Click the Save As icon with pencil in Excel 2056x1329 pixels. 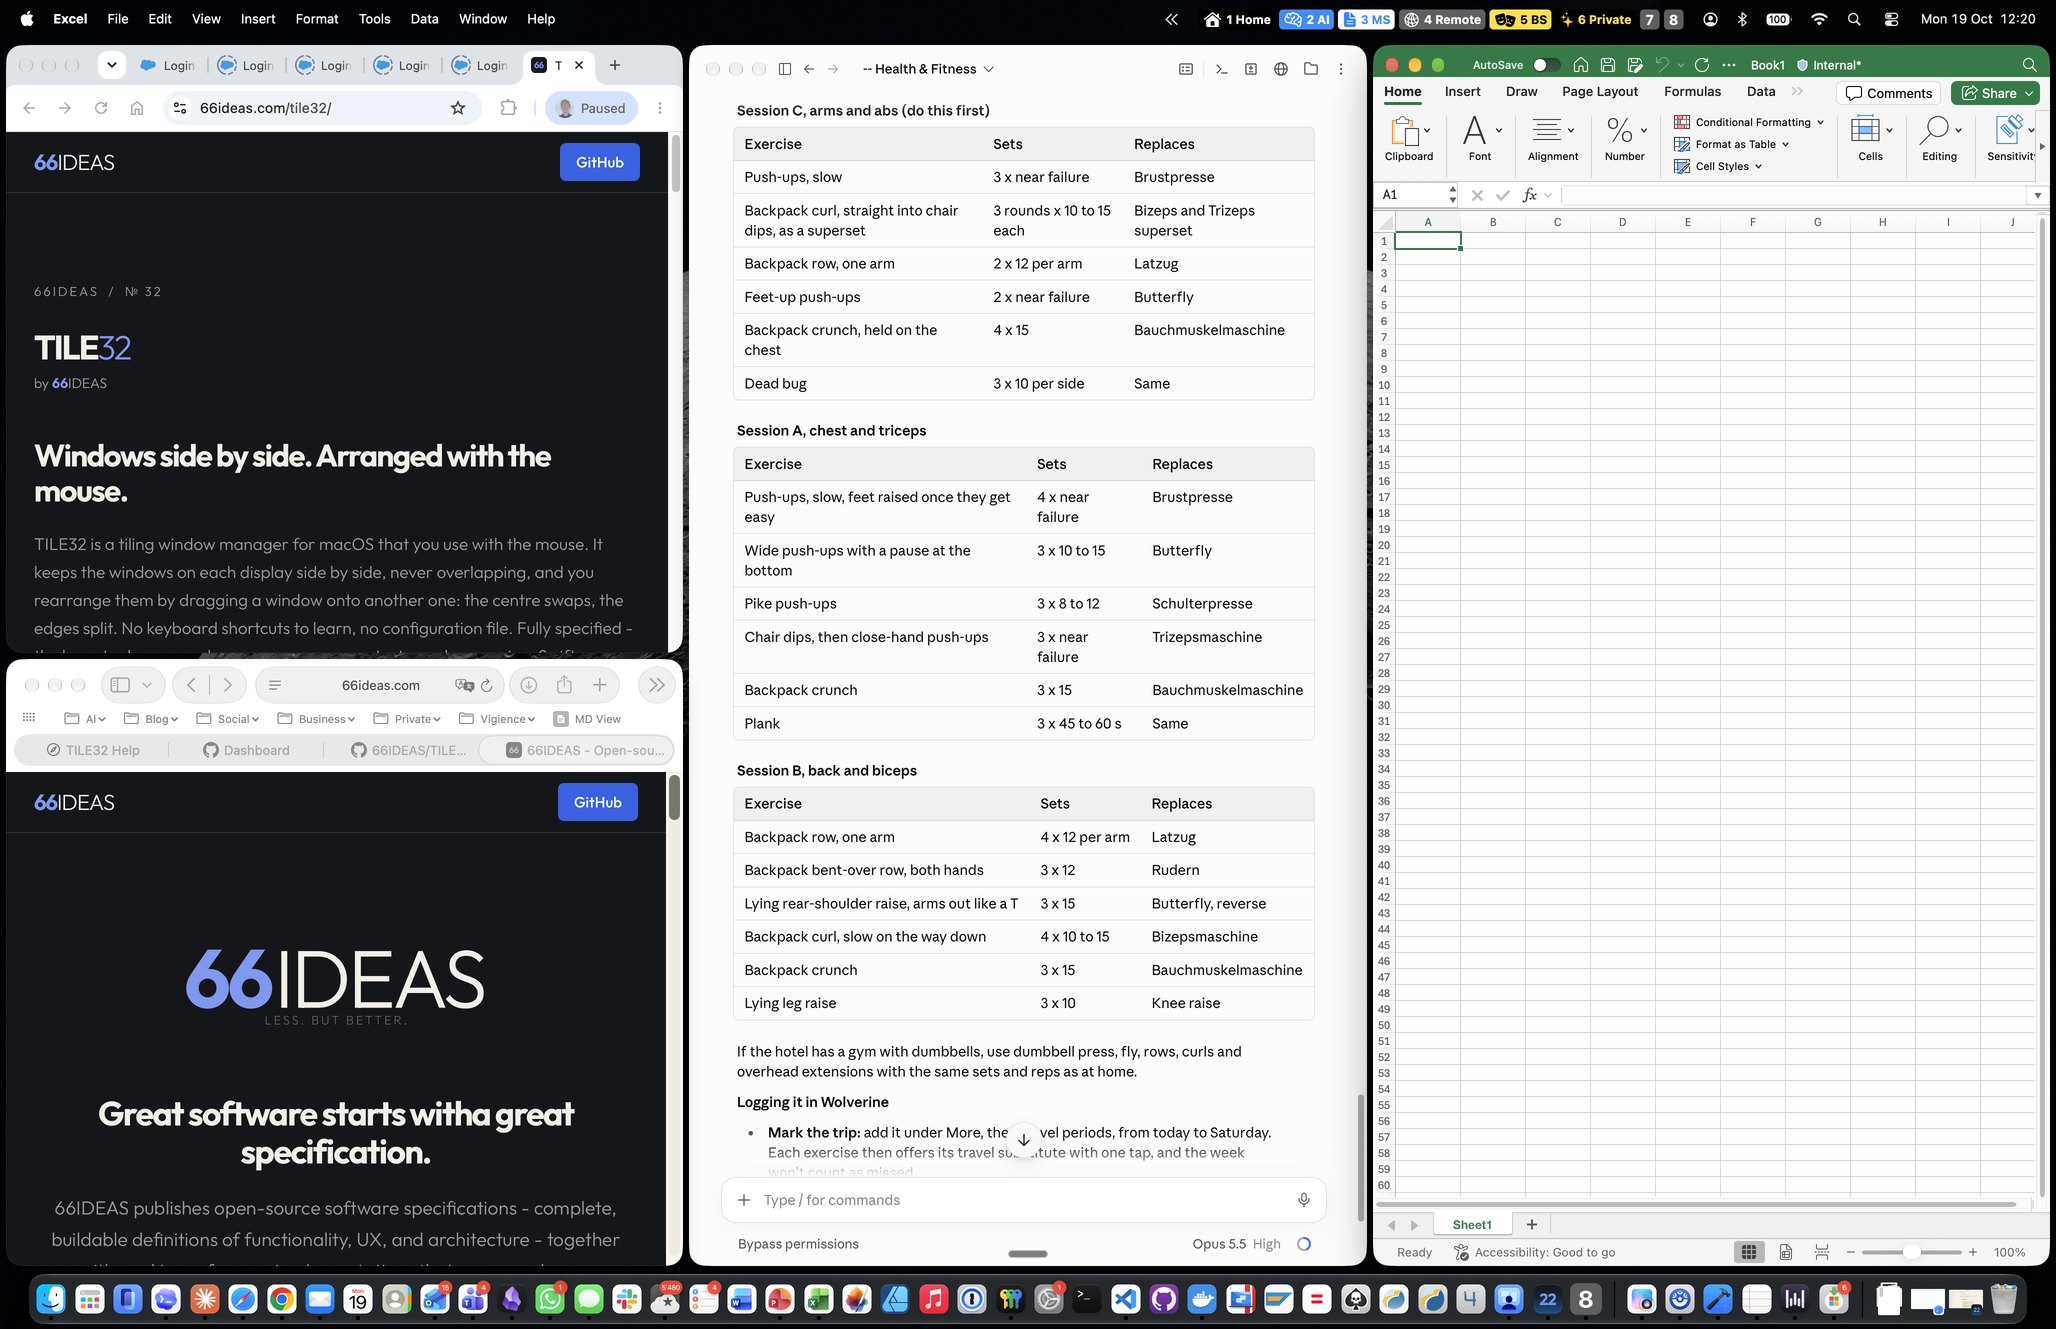tap(1635, 65)
